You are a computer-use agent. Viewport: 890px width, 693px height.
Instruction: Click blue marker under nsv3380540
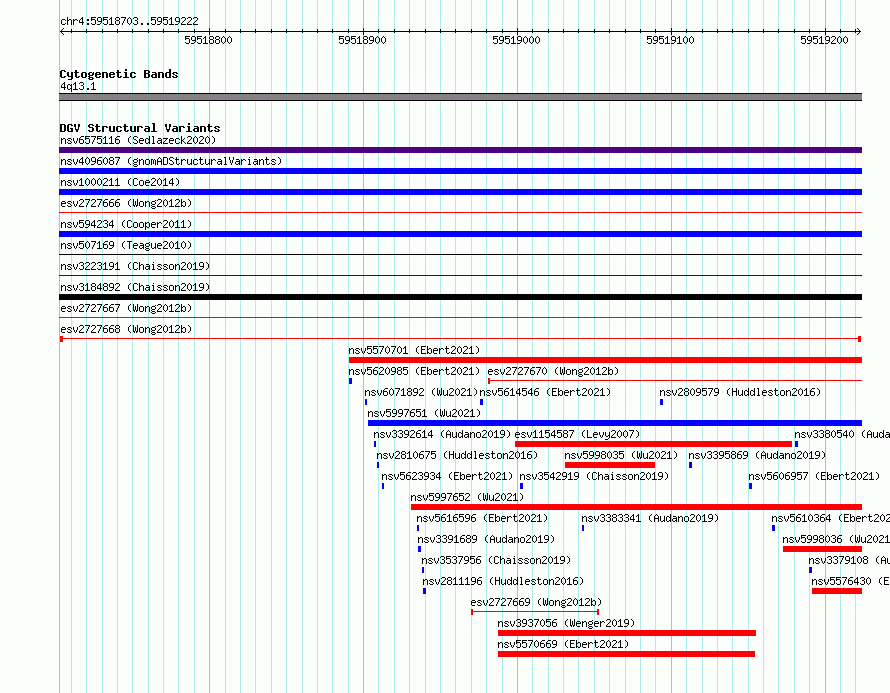point(796,444)
